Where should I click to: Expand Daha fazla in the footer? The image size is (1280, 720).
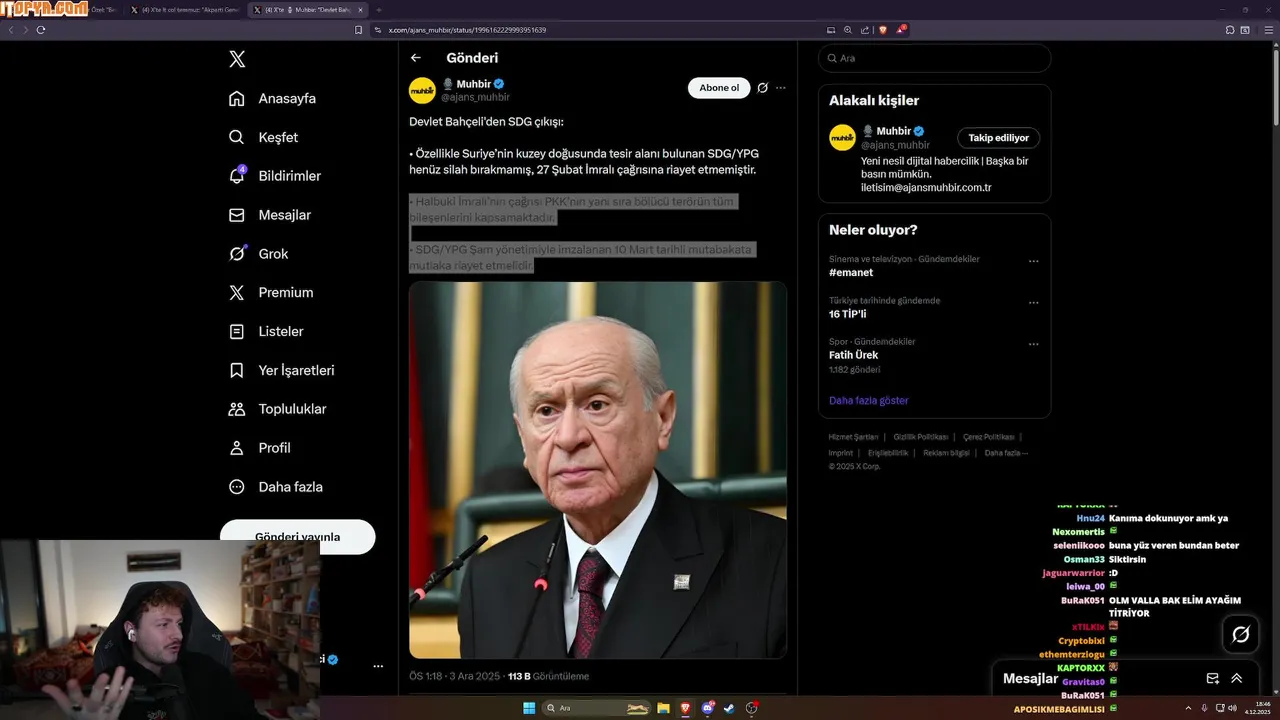coord(1006,453)
